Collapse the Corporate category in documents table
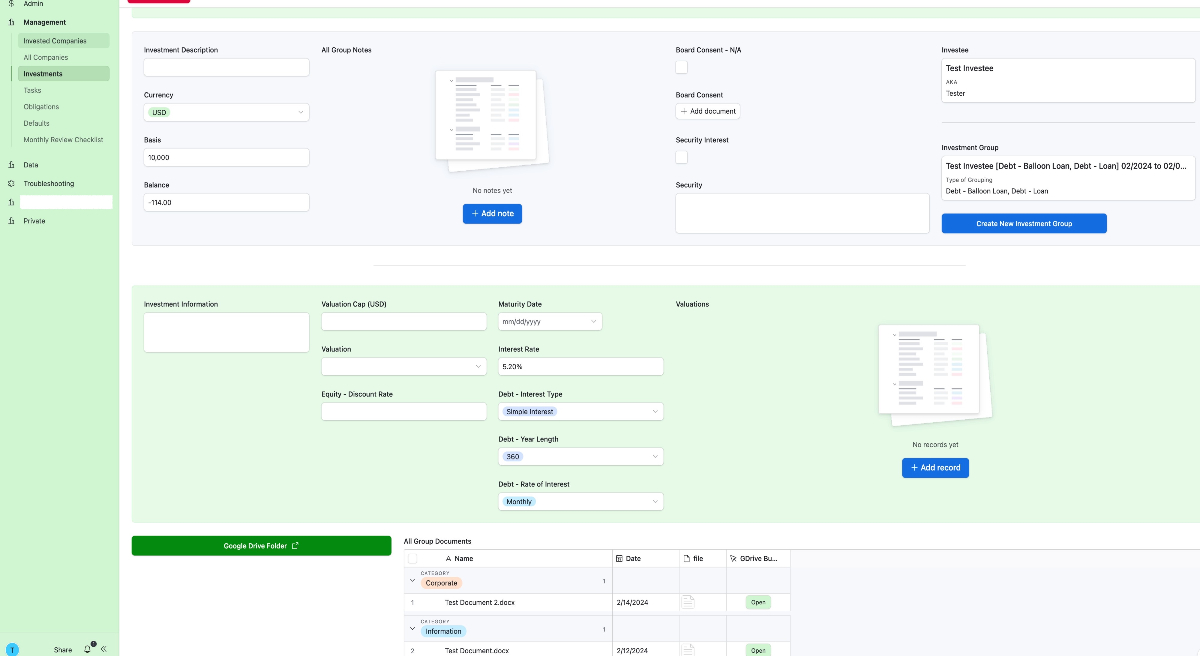 point(412,580)
